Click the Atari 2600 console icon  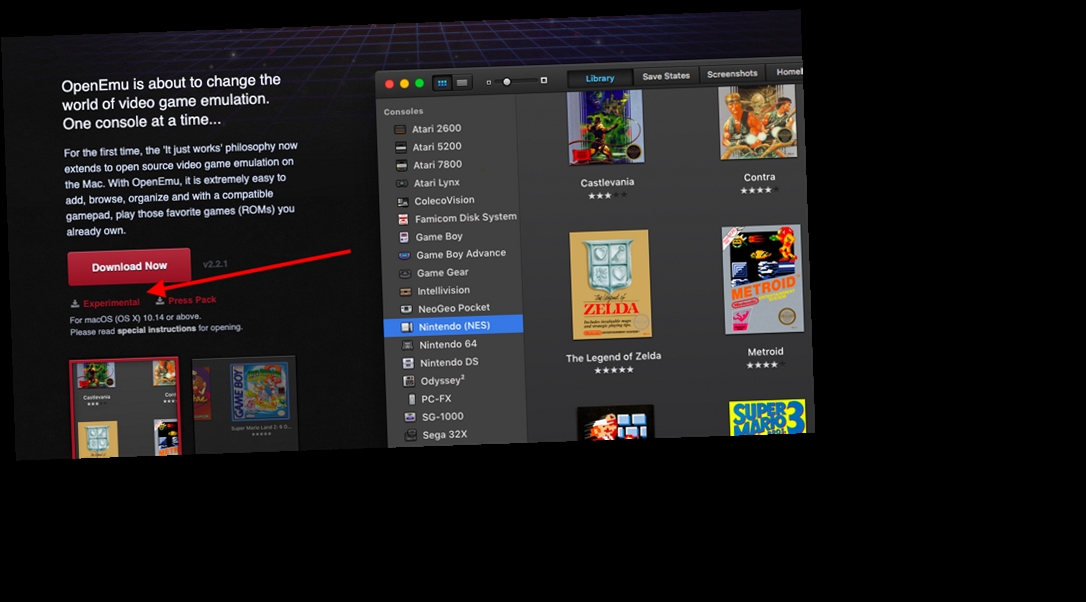pyautogui.click(x=400, y=128)
